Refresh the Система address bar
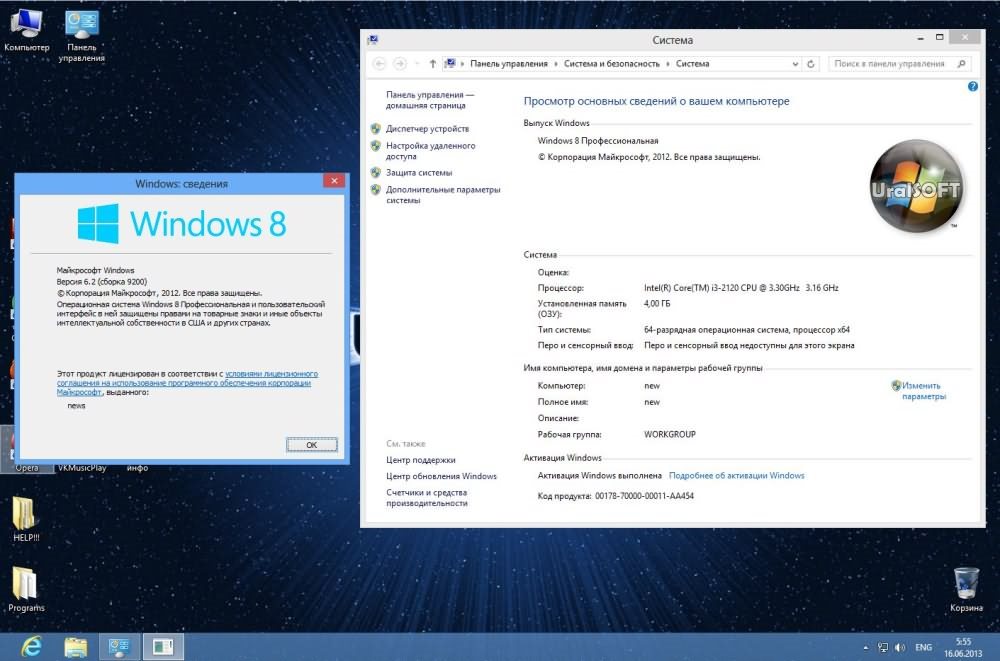Viewport: 1000px width, 661px height. [811, 64]
